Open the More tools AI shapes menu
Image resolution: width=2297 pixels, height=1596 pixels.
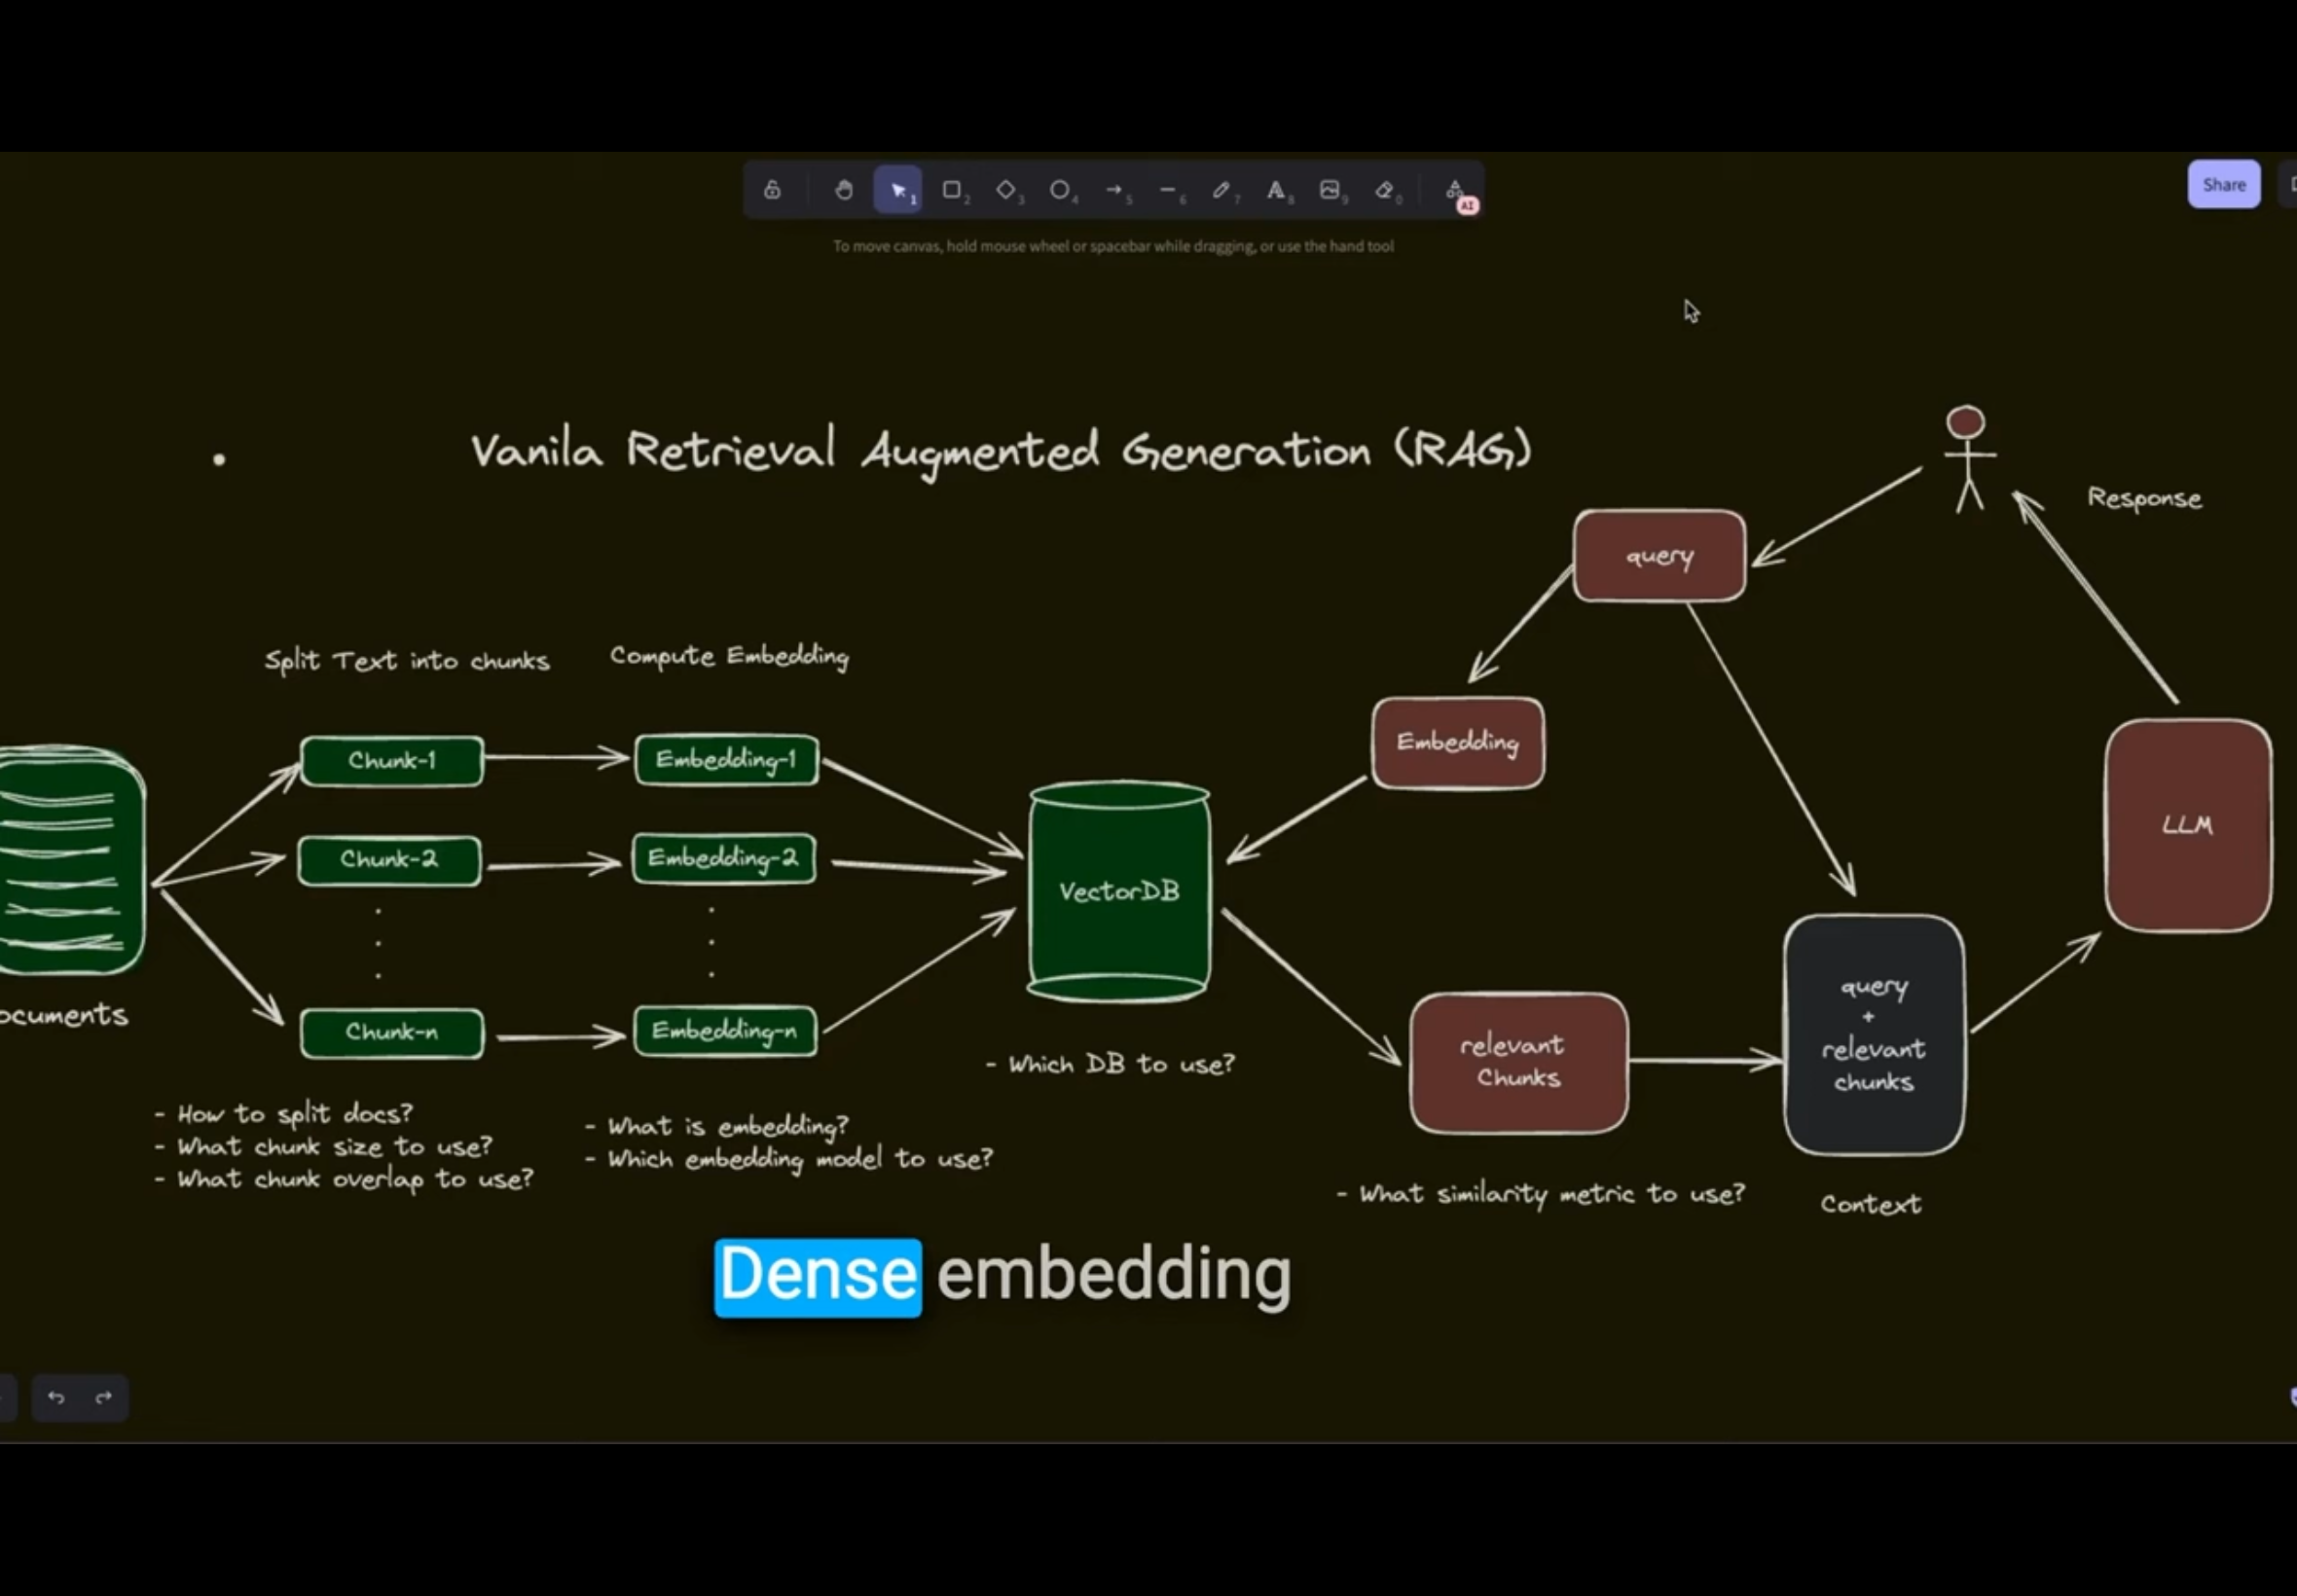pos(1456,190)
